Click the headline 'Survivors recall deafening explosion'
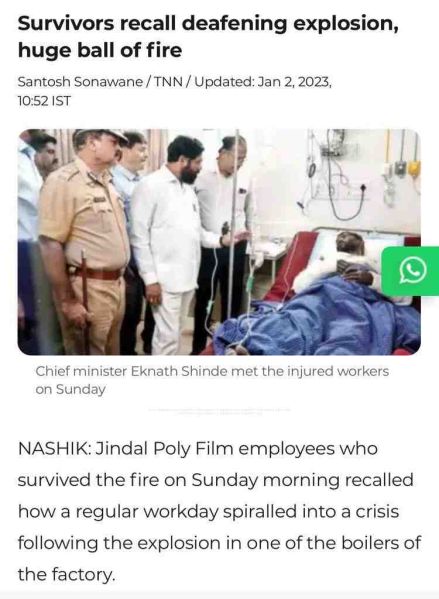The image size is (439, 599). [x=208, y=24]
